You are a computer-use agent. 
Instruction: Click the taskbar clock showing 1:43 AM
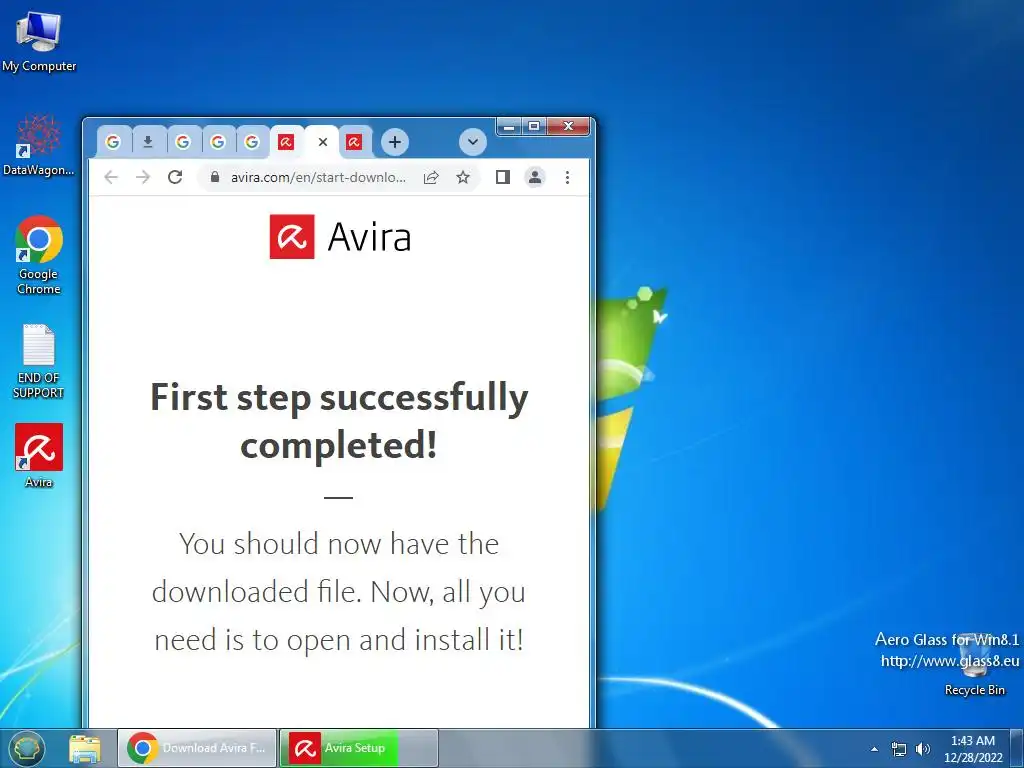[x=972, y=749]
